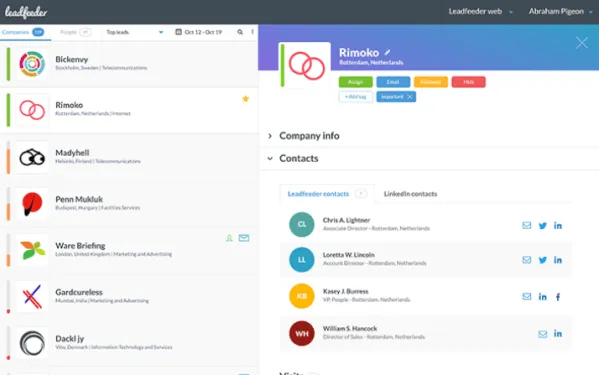Click the envelope icon on Ware Briefing row
This screenshot has height=375, width=599.
click(244, 238)
